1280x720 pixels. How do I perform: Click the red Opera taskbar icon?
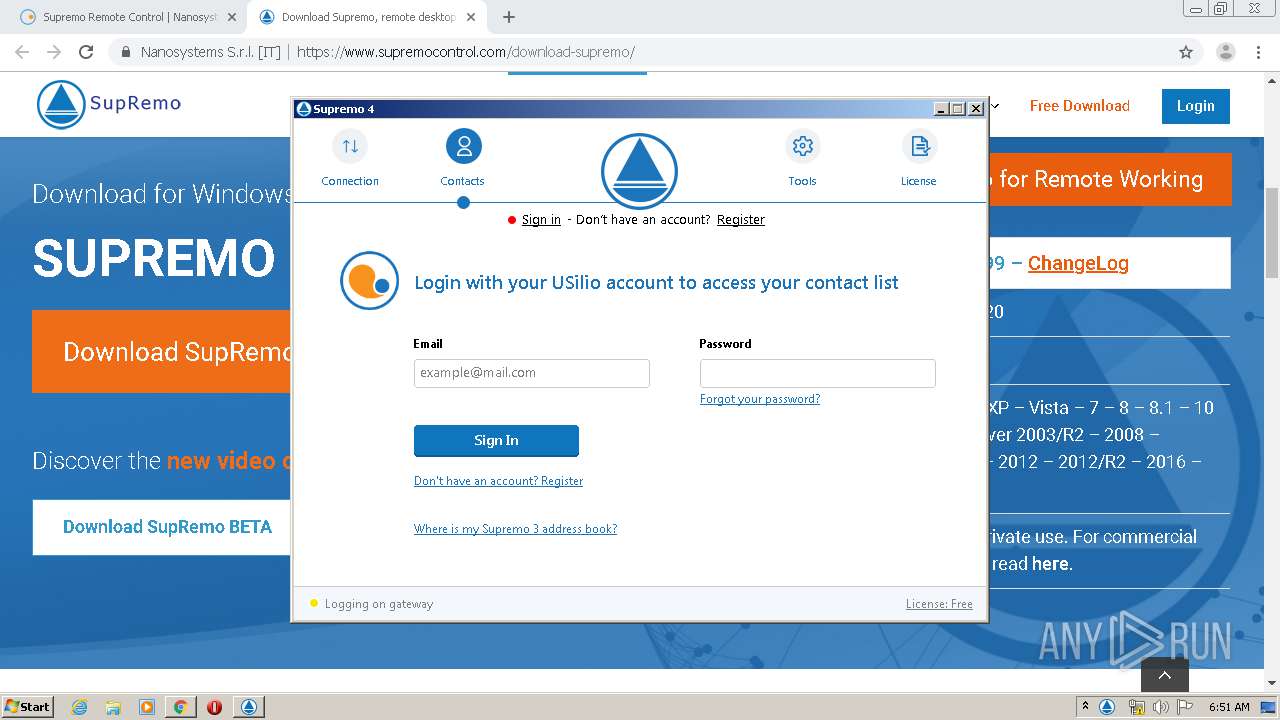[214, 707]
